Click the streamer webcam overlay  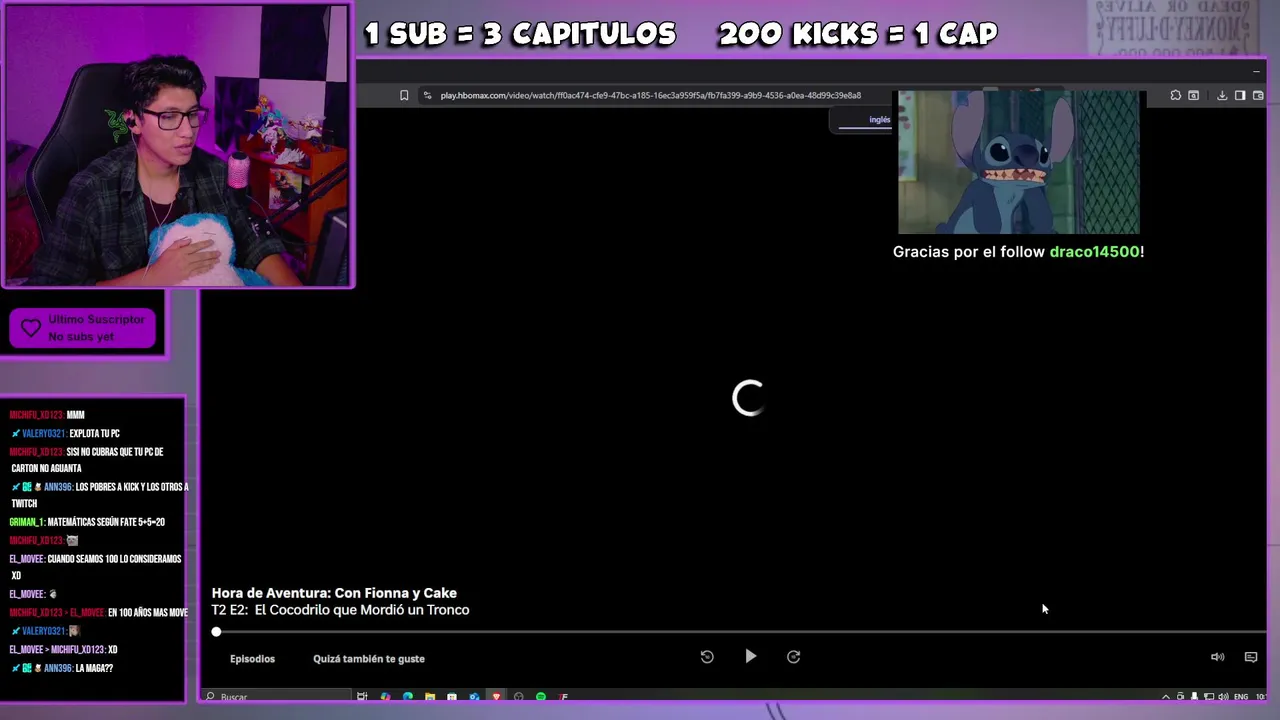click(x=176, y=146)
